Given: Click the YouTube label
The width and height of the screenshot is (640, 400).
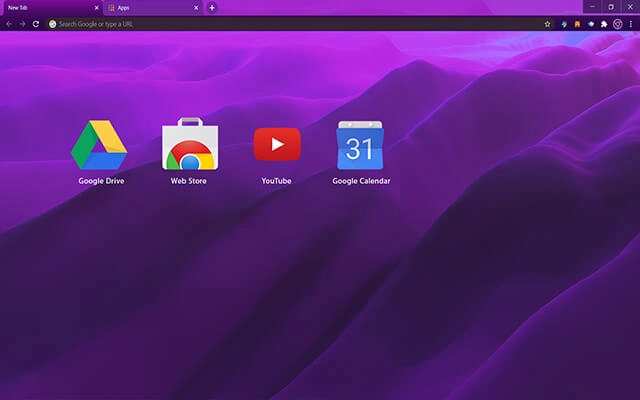Looking at the screenshot, I should (276, 181).
